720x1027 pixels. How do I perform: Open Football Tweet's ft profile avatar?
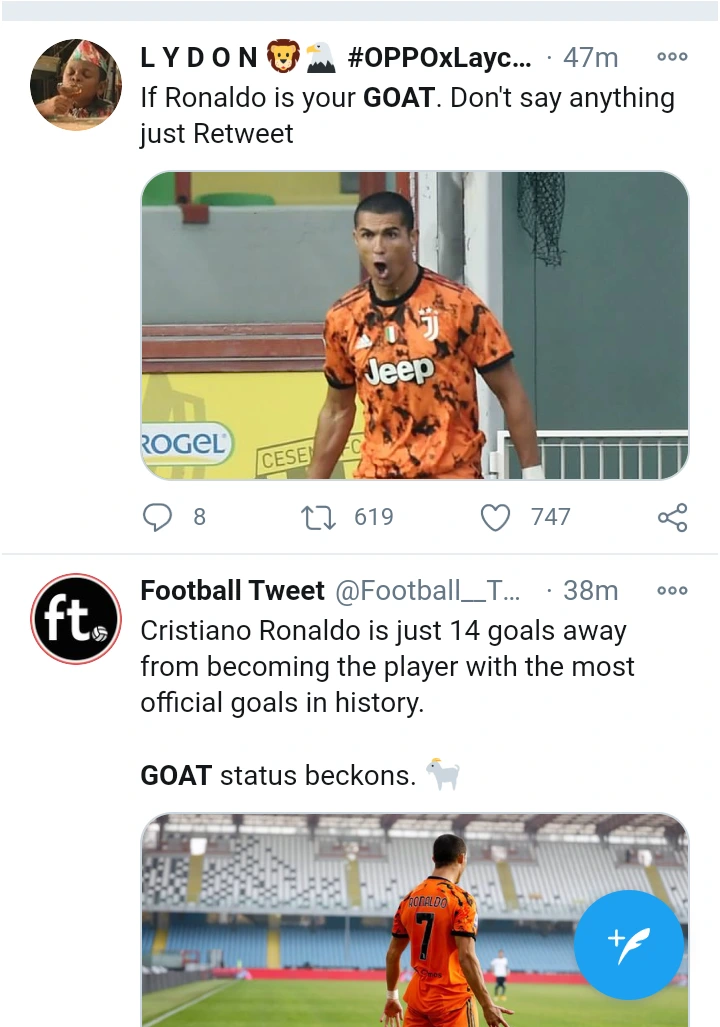(76, 619)
